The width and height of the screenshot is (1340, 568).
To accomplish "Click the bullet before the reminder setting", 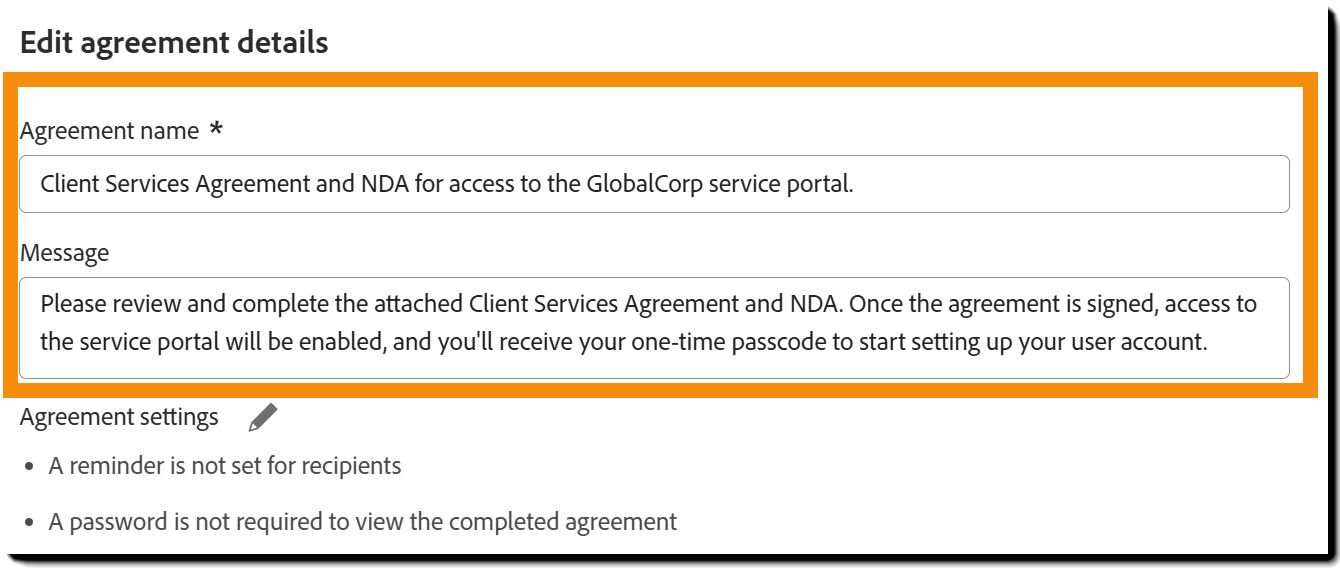I will (x=29, y=467).
